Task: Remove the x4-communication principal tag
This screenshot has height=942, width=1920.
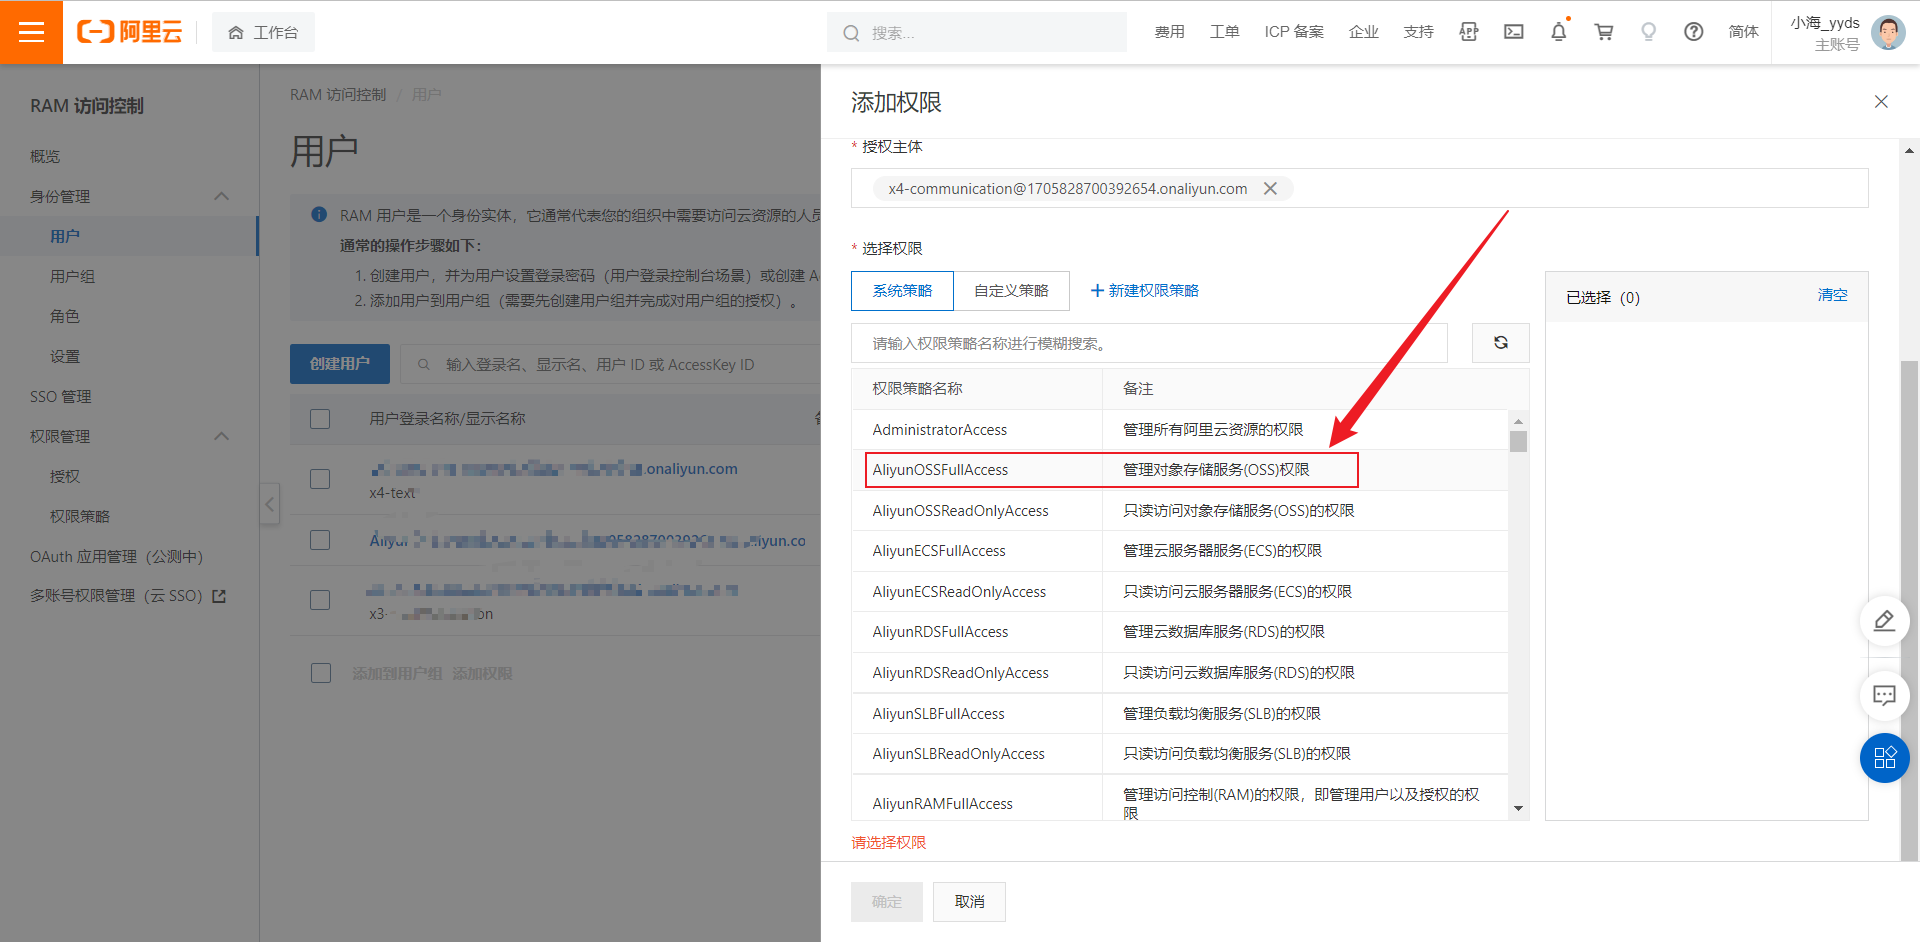Action: point(1270,189)
